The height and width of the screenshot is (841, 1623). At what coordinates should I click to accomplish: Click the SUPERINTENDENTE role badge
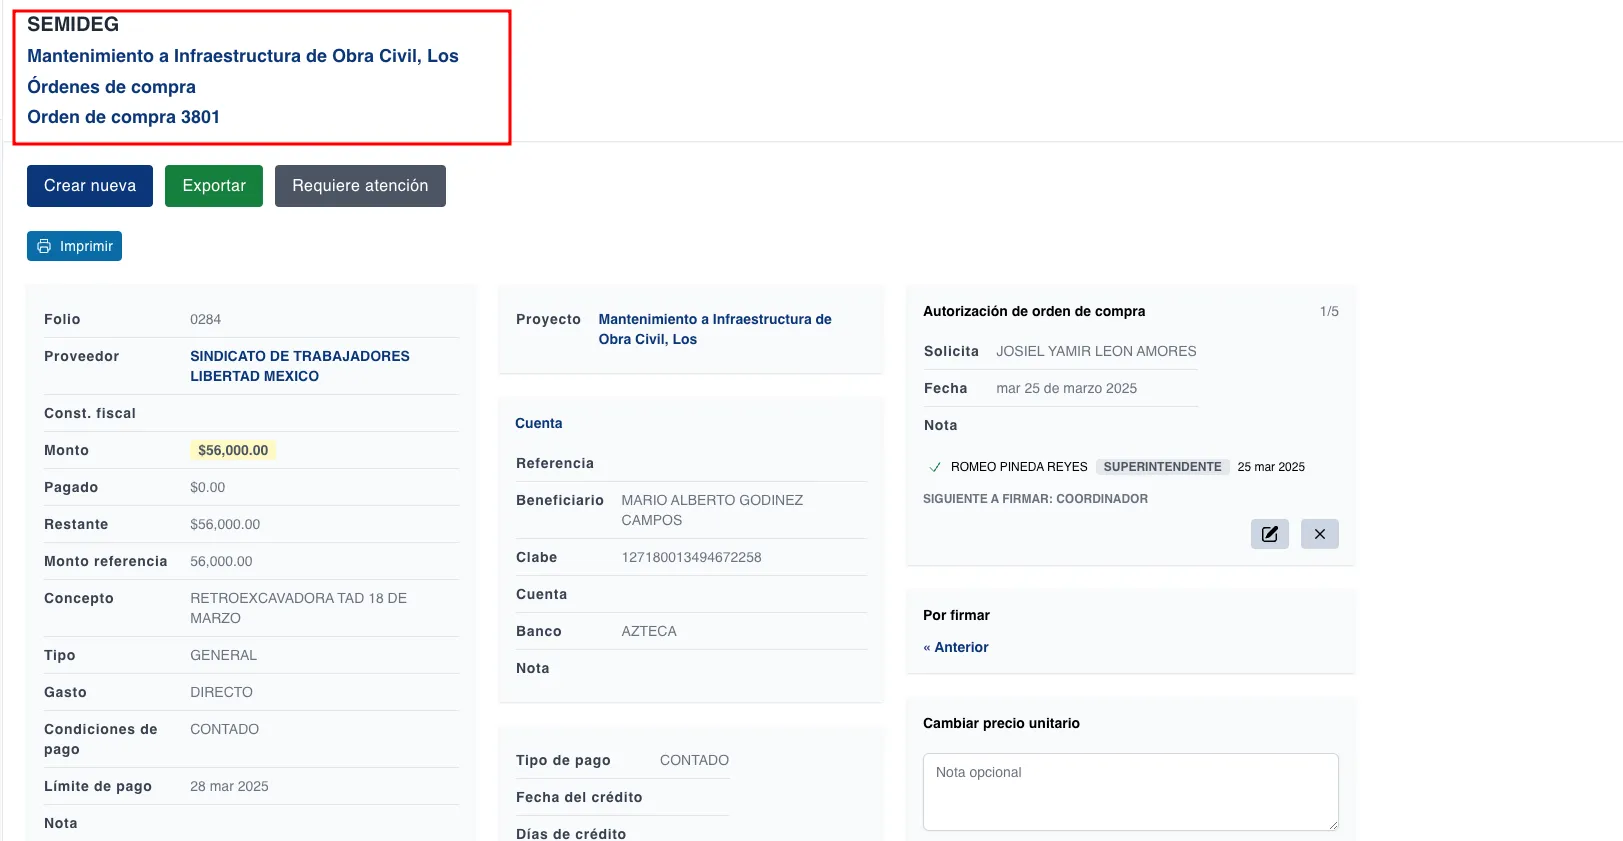tap(1162, 467)
